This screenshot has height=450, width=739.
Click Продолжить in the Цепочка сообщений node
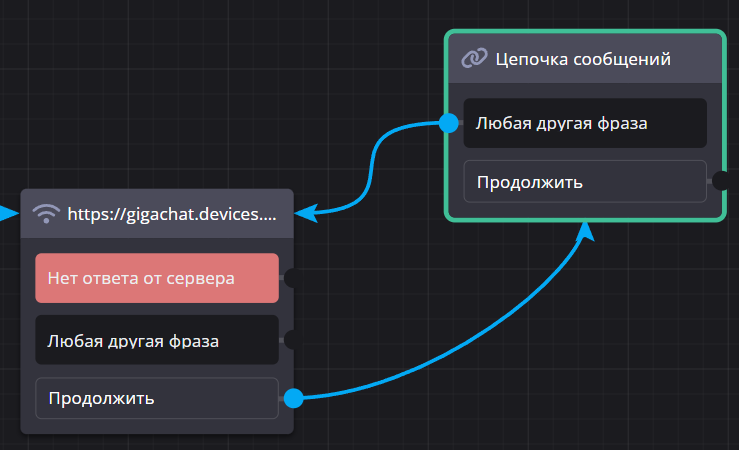tap(585, 182)
